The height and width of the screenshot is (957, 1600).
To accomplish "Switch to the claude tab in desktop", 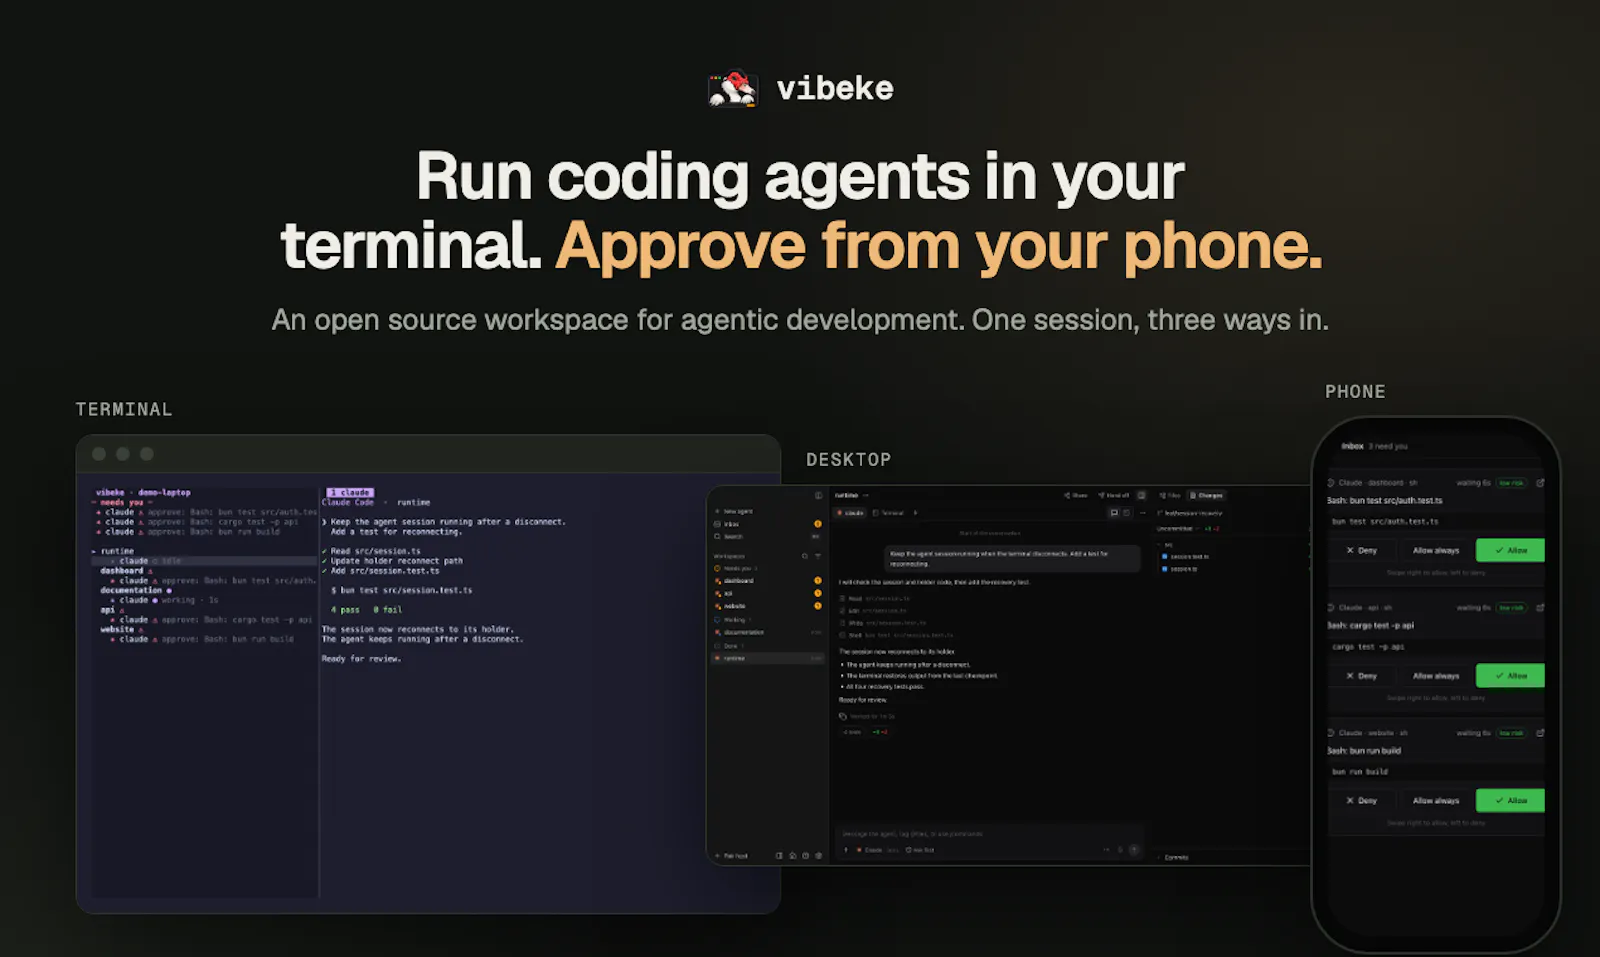I will [x=850, y=513].
